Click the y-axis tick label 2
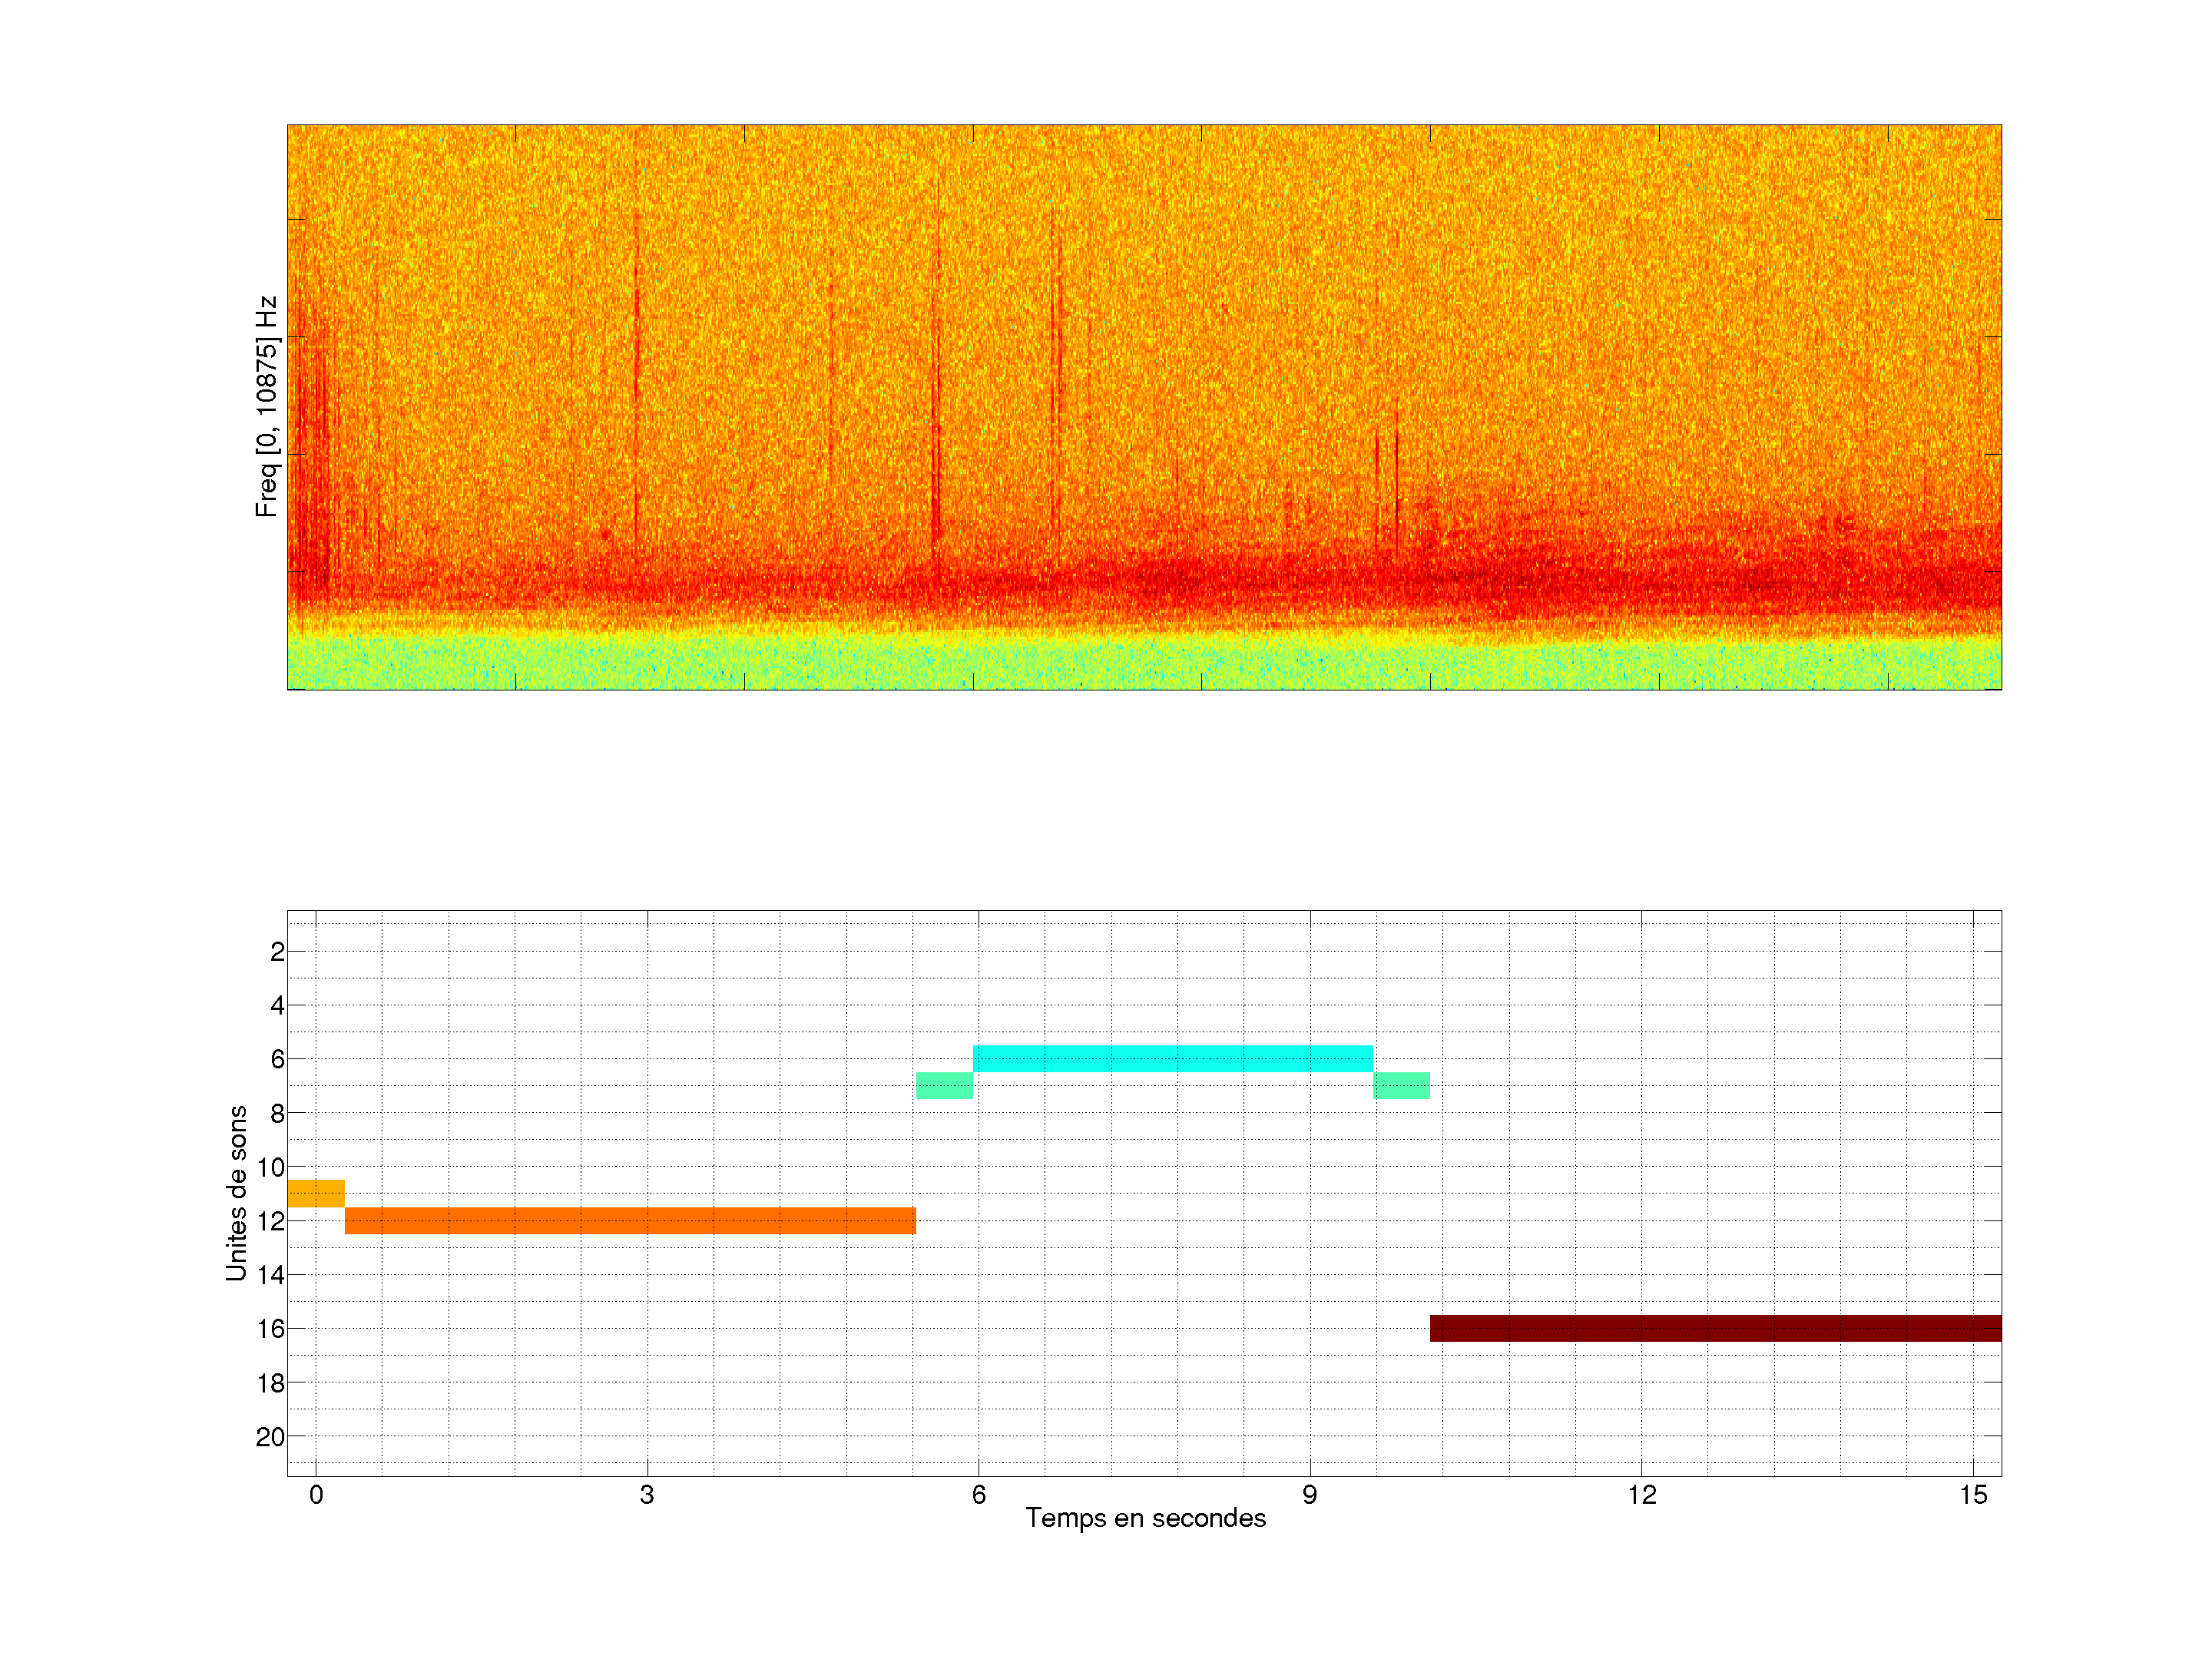The width and height of the screenshot is (2212, 1659). click(x=277, y=952)
